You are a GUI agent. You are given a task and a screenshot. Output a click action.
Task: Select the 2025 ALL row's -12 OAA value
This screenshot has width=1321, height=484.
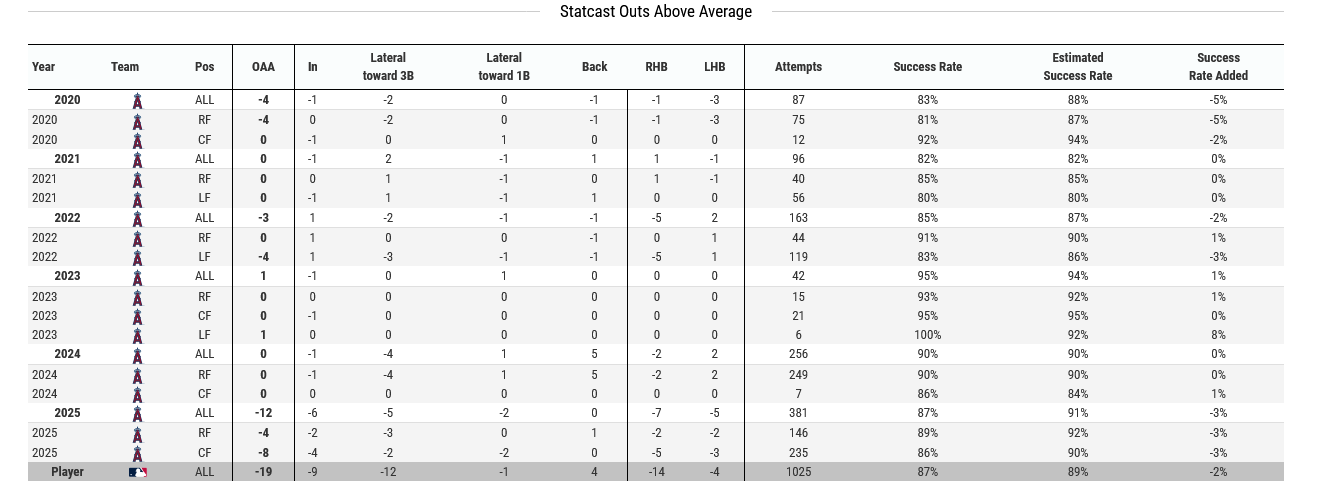(263, 414)
